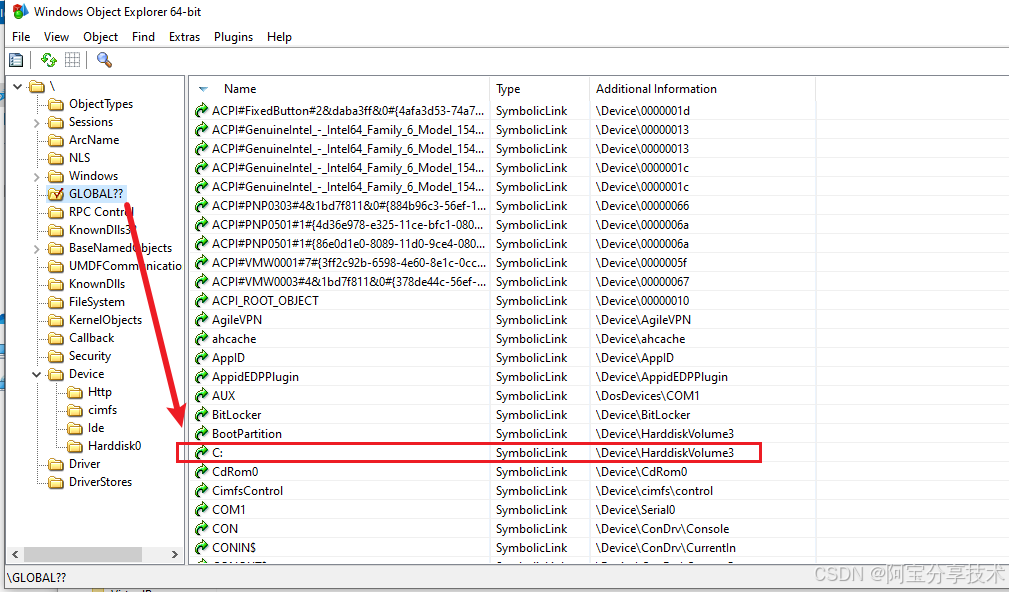
Task: Open the Find menu
Action: 143,37
